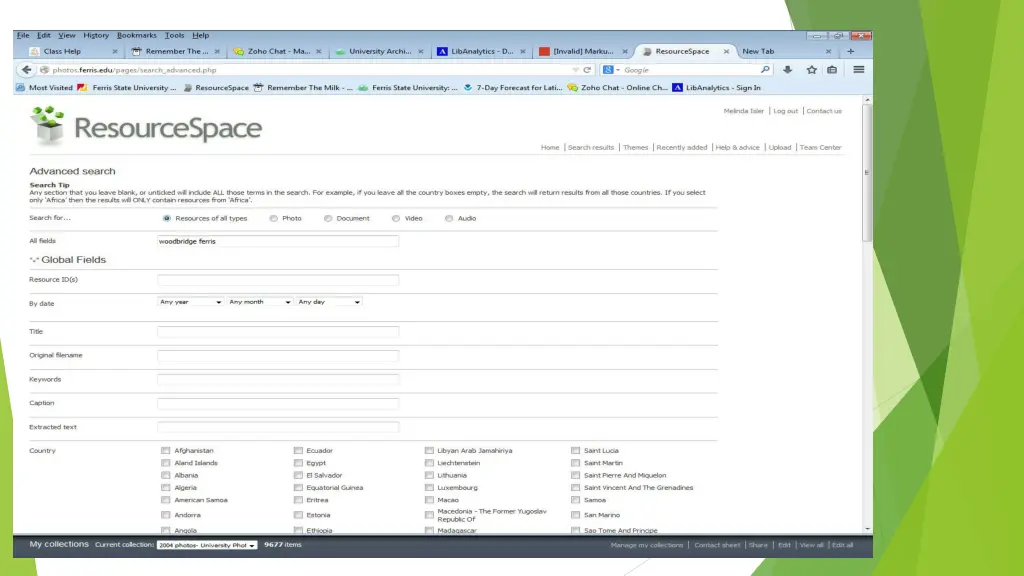Close the Class Help tab

[x=115, y=51]
